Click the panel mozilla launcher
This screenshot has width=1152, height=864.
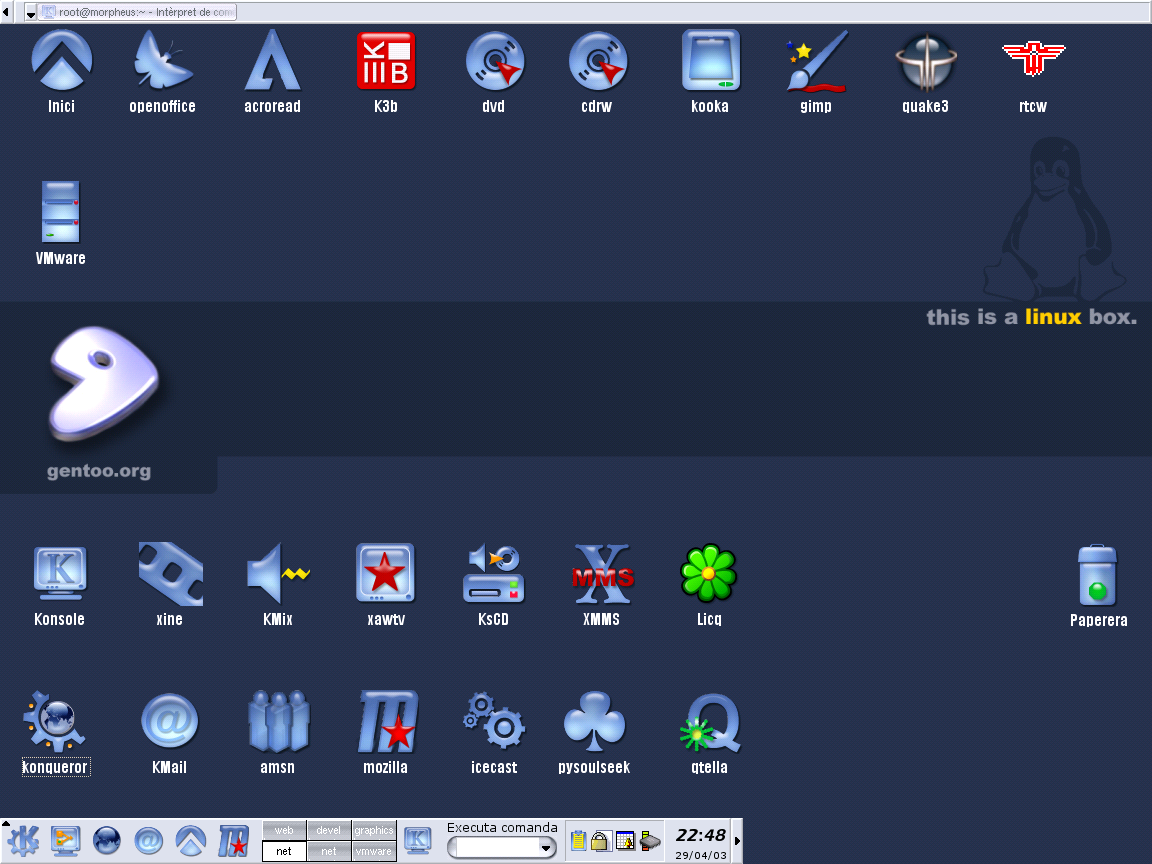[x=233, y=840]
